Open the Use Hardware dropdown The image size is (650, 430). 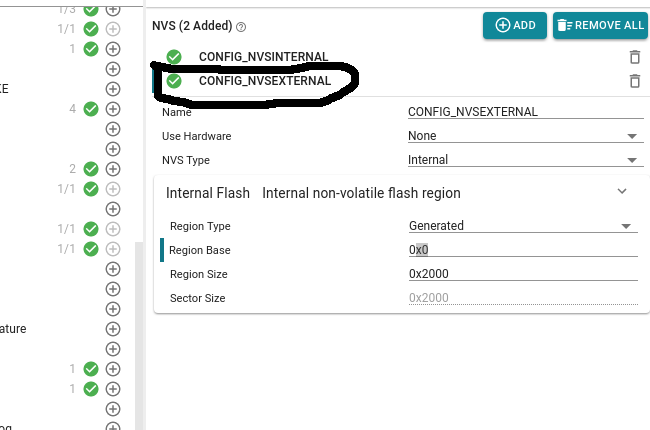click(522, 136)
